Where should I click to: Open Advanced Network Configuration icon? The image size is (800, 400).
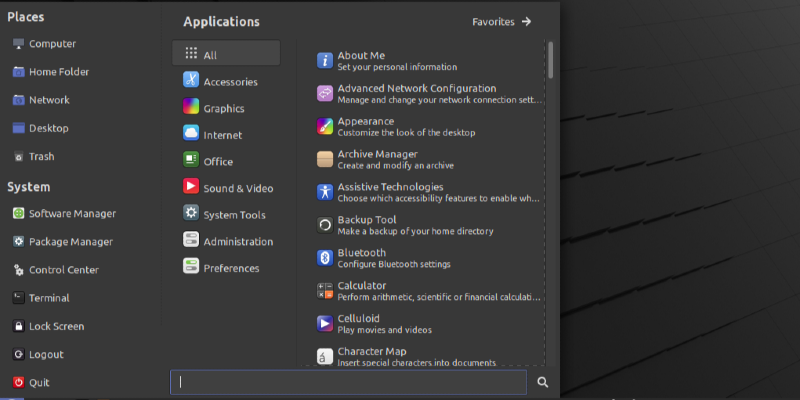(325, 94)
